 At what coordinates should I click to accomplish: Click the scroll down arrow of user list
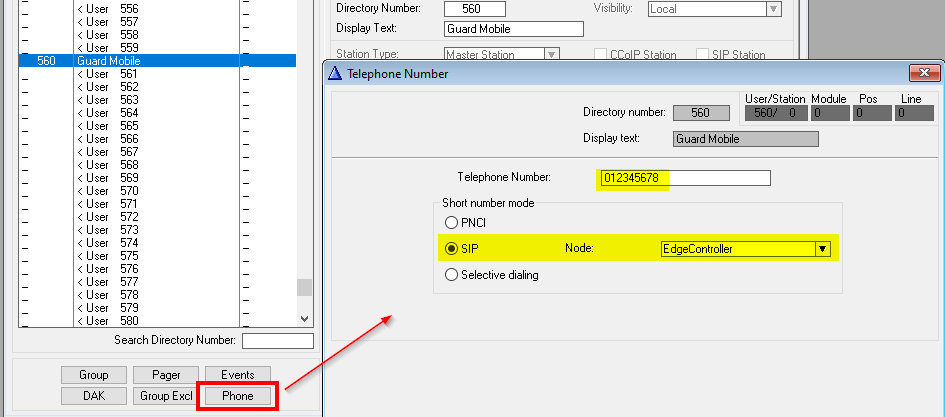(304, 319)
